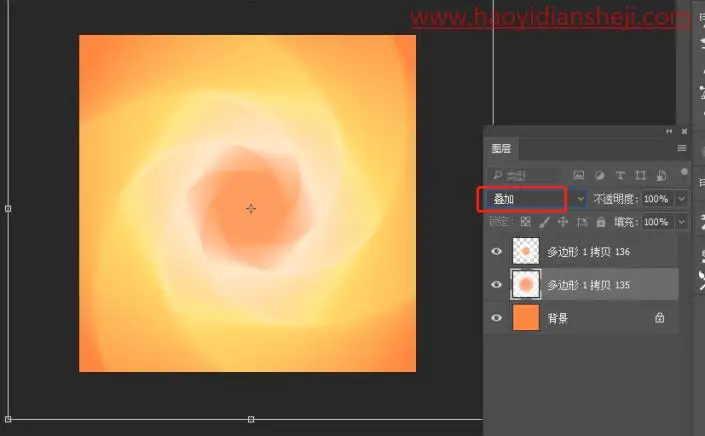The height and width of the screenshot is (436, 705).
Task: Expand the 不透明度 opacity slider arrow
Action: [681, 199]
